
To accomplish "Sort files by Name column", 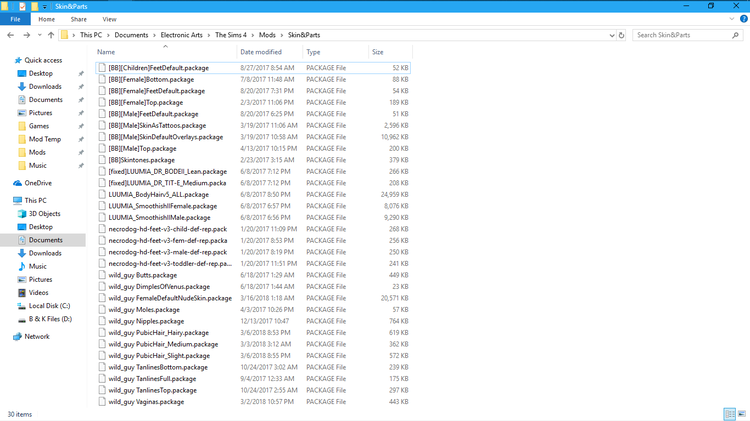I will [x=106, y=52].
